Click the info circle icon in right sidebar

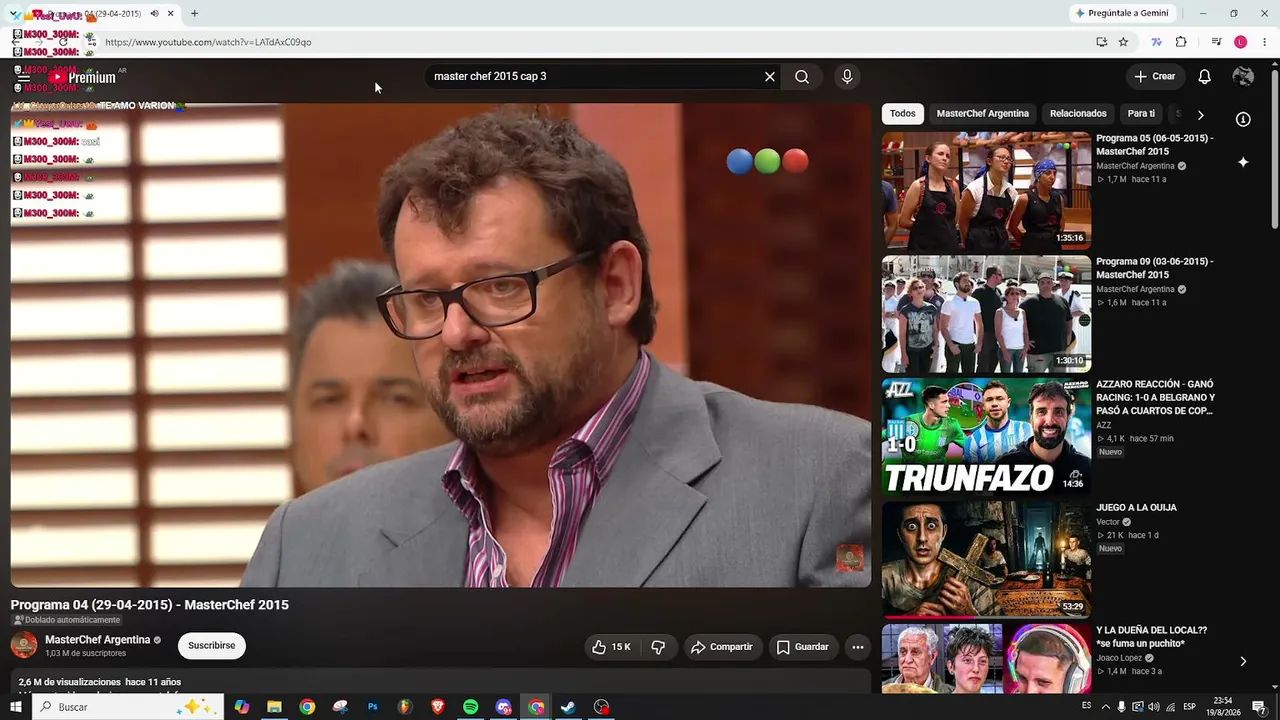[1243, 119]
